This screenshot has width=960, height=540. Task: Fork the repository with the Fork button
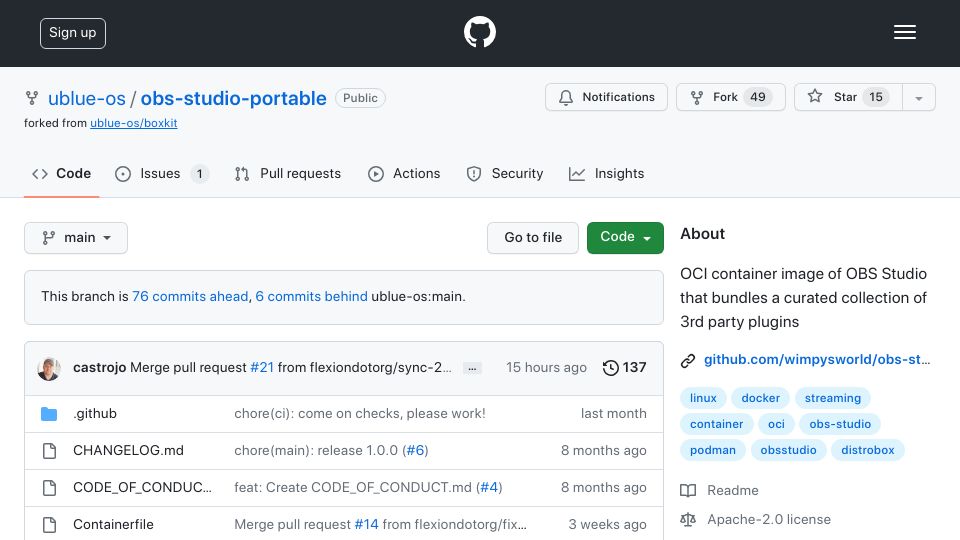click(x=730, y=97)
